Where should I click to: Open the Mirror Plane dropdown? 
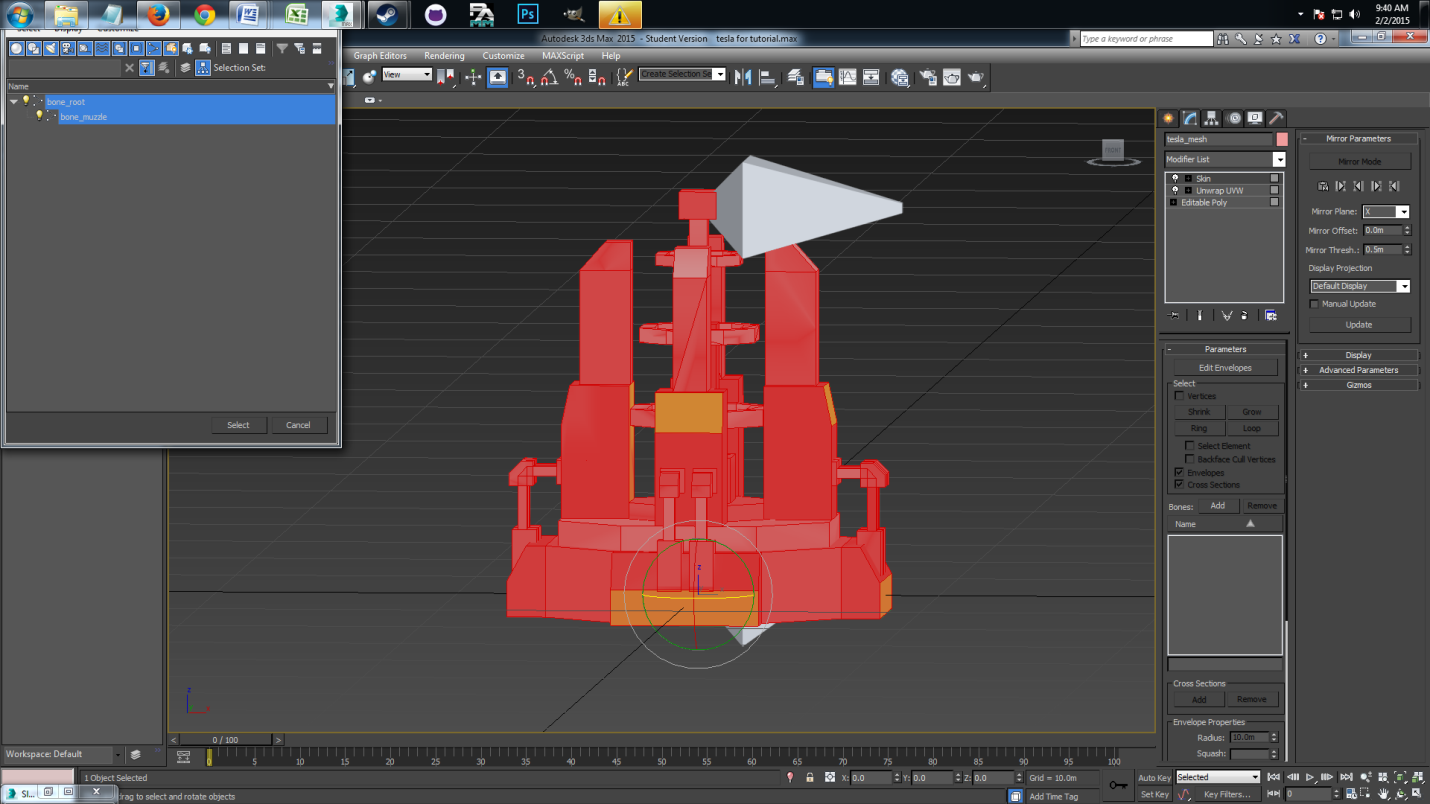(x=1403, y=212)
